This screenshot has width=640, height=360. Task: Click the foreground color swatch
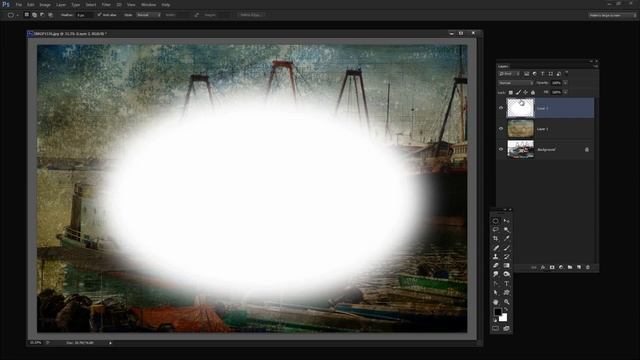[x=498, y=312]
